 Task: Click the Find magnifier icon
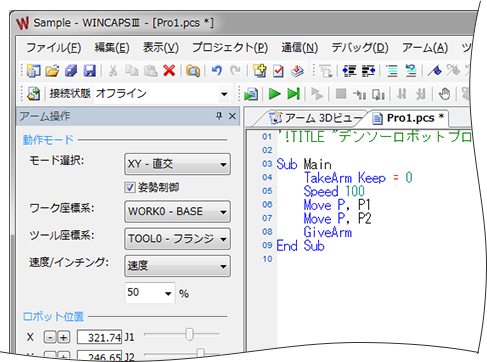coord(193,71)
